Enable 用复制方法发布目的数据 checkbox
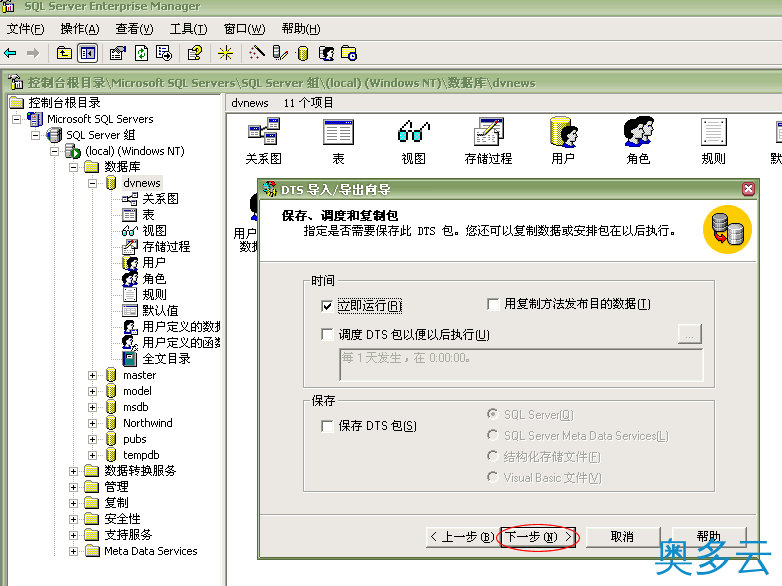Screen dimensions: 782x586 pos(493,304)
